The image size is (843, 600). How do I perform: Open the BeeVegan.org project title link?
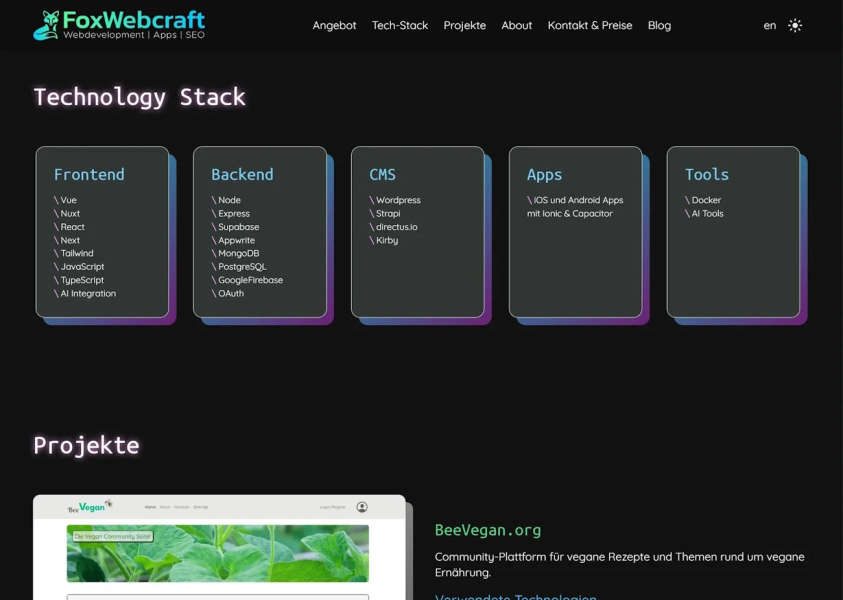(488, 530)
